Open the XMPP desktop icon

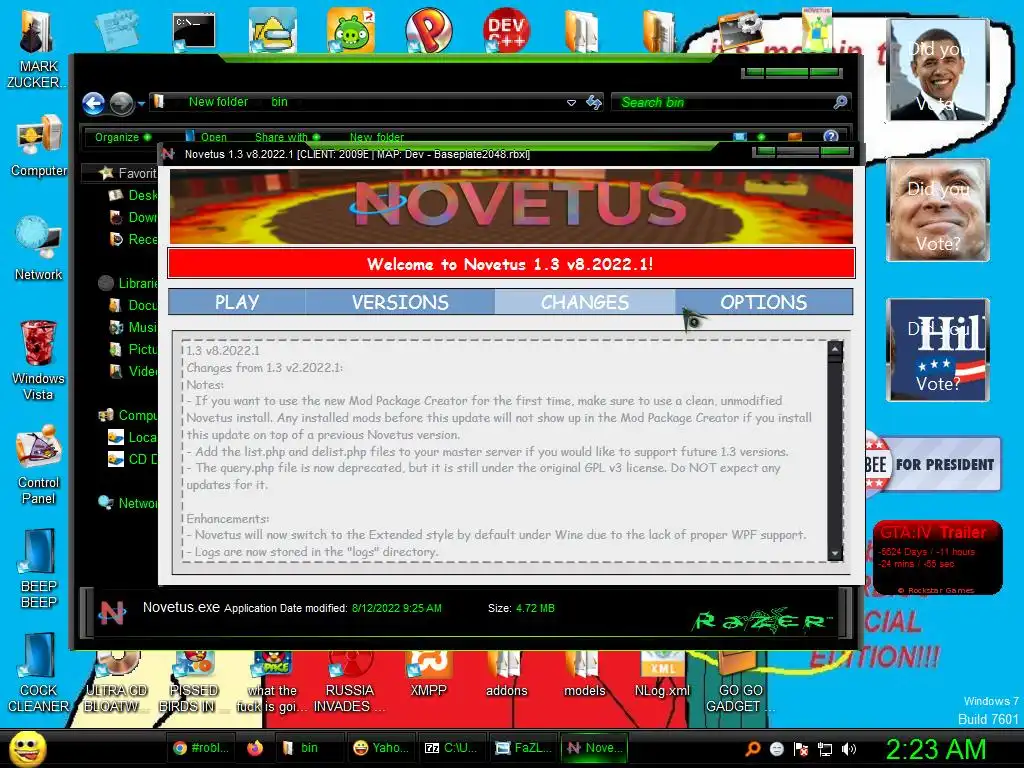(428, 674)
